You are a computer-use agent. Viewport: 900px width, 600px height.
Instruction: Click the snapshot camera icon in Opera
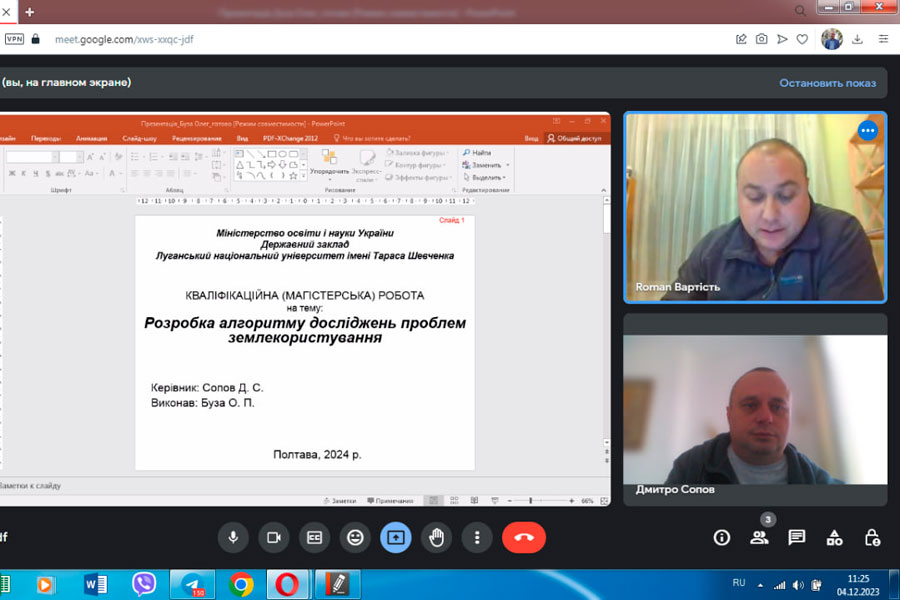tap(762, 39)
